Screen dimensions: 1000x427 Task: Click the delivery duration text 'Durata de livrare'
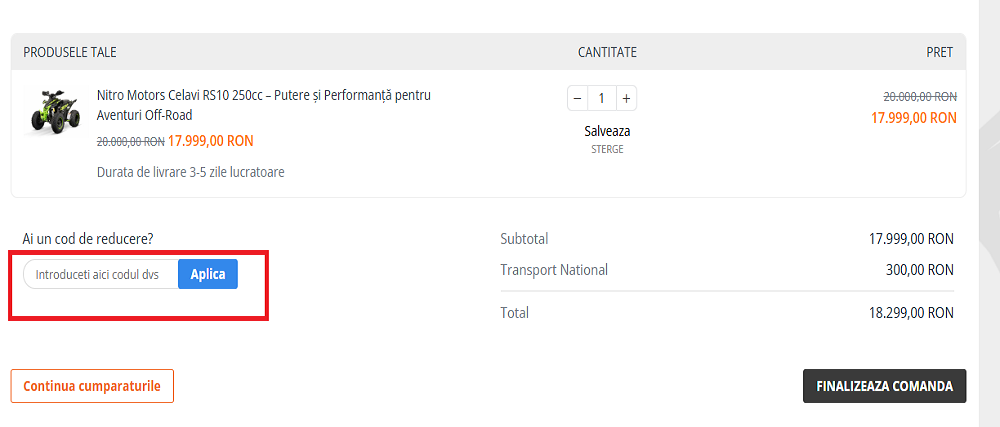pos(190,172)
